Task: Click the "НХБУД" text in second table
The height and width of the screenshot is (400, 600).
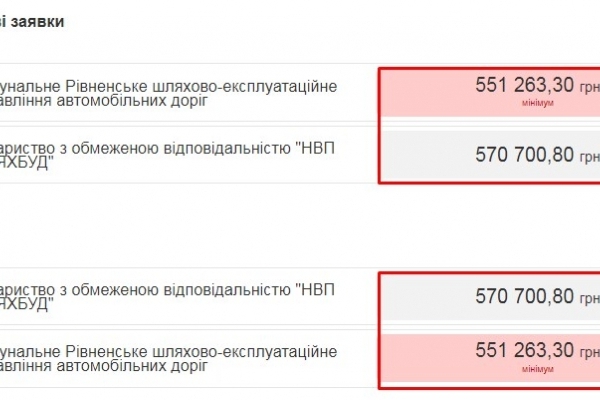Action: pyautogui.click(x=40, y=306)
